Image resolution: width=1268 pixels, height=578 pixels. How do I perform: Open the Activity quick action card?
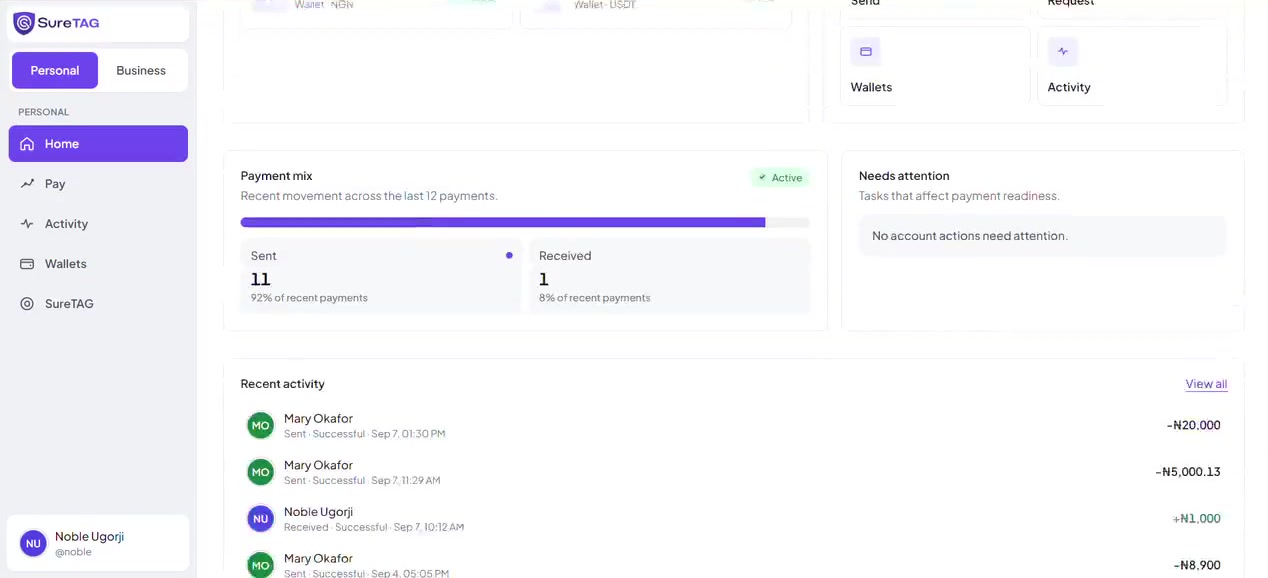(1132, 66)
